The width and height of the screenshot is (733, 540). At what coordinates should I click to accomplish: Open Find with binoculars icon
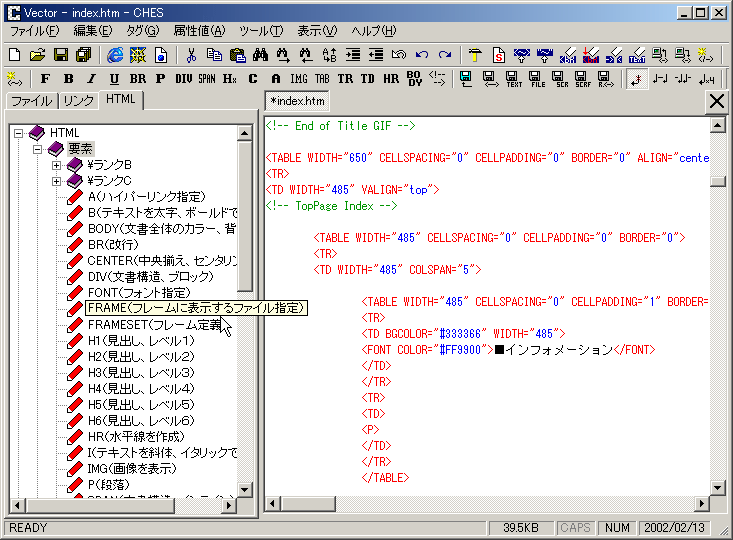(x=260, y=55)
